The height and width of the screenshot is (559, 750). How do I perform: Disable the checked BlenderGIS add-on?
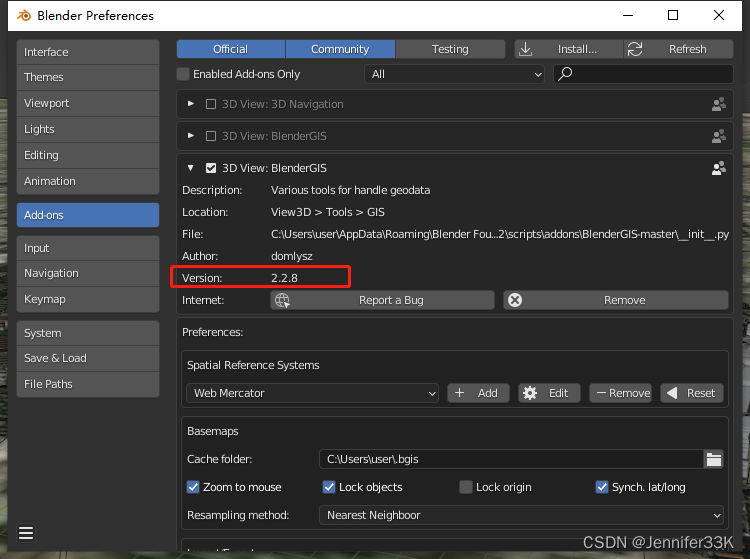tap(210, 168)
